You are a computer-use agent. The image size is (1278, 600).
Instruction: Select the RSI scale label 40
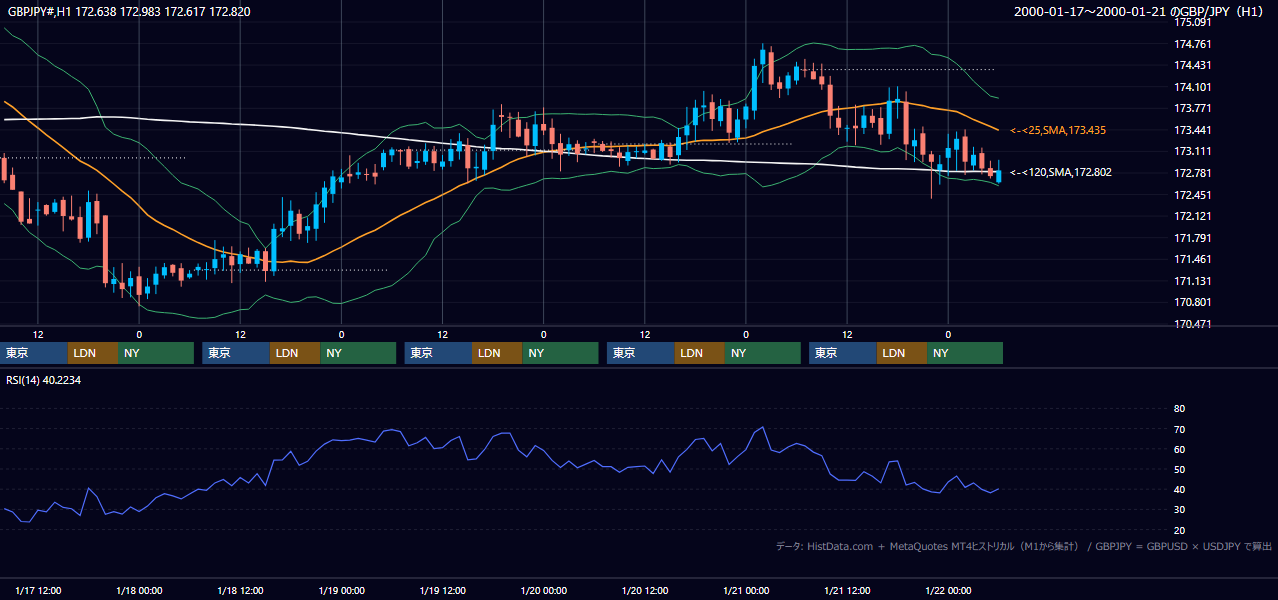[1179, 489]
